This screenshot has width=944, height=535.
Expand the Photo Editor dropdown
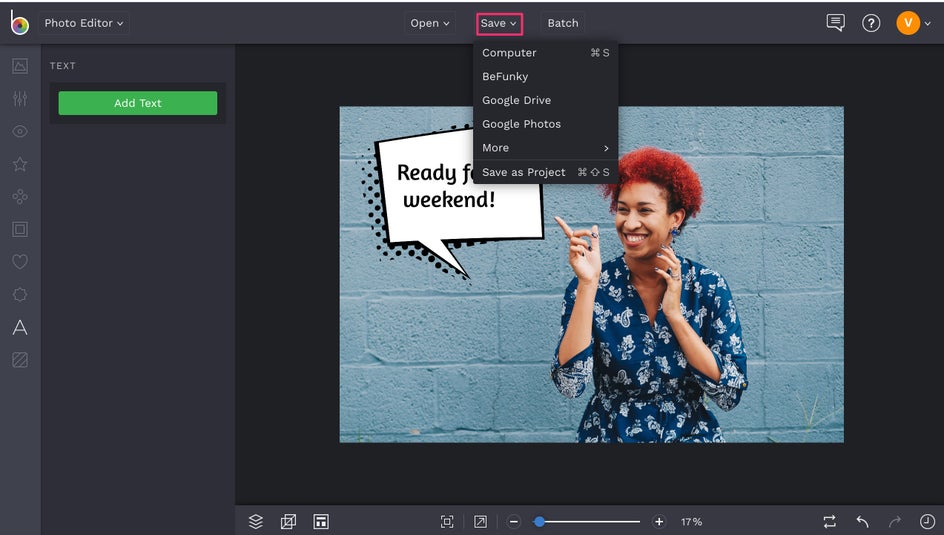pos(84,23)
